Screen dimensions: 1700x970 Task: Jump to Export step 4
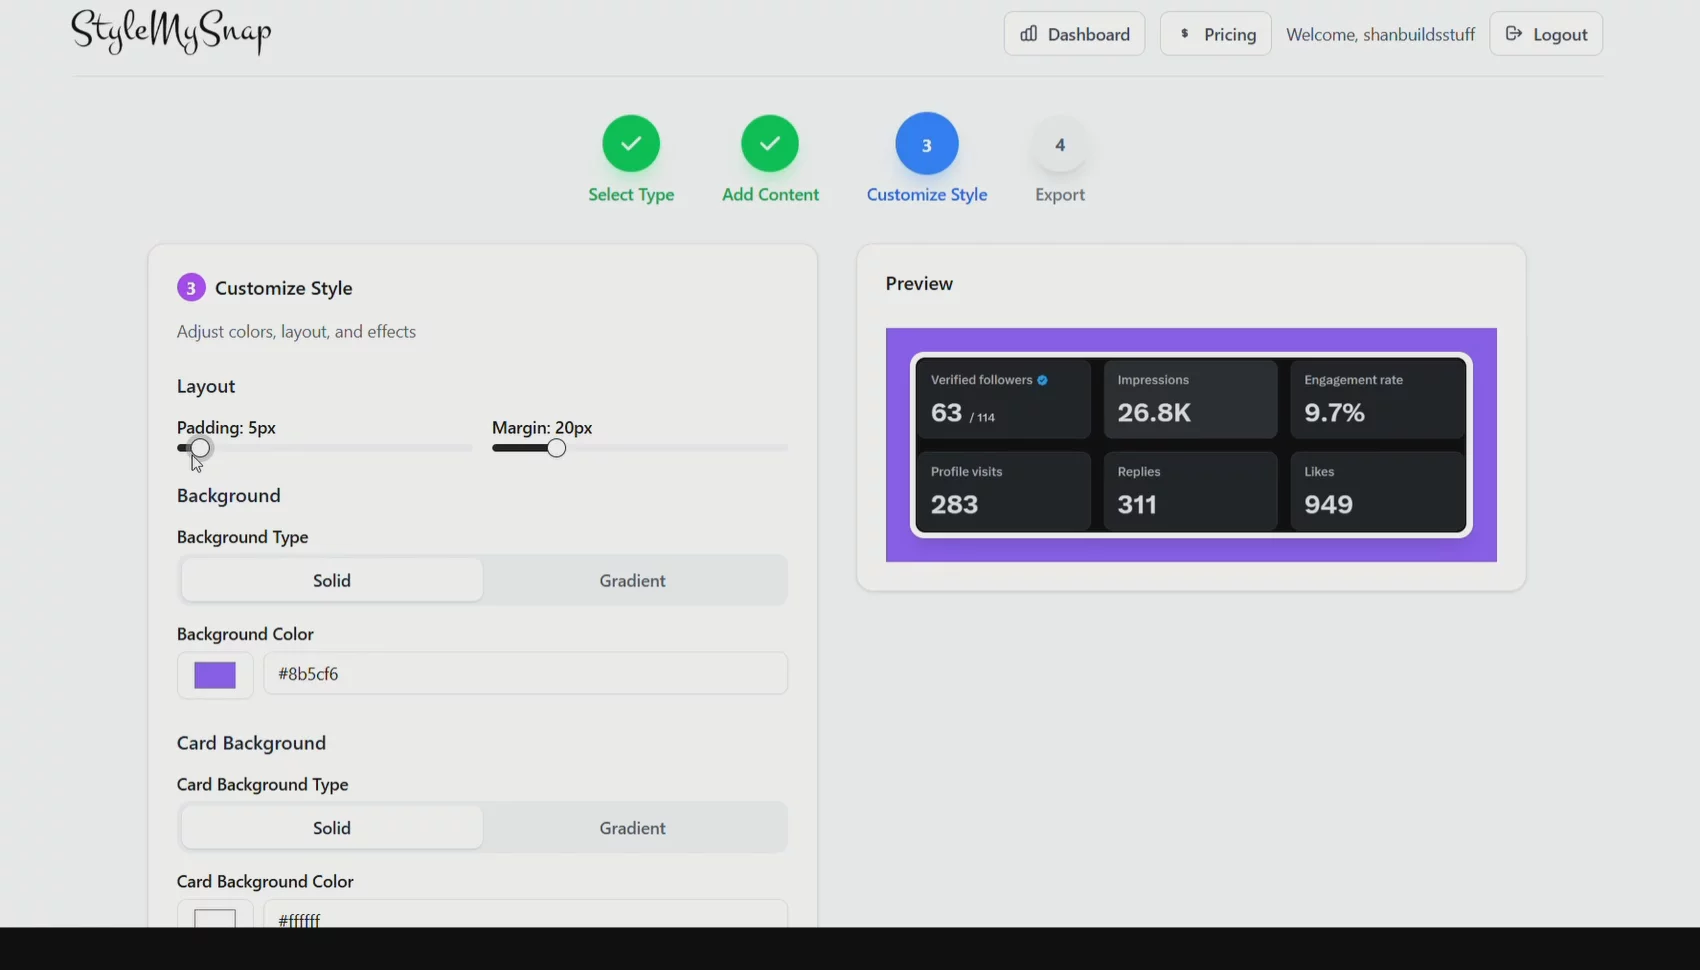tap(1059, 145)
